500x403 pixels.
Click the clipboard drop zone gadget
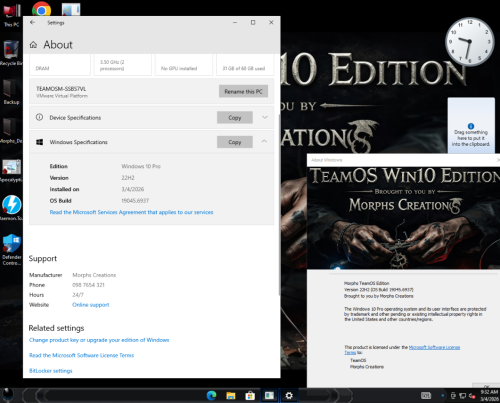pos(471,125)
